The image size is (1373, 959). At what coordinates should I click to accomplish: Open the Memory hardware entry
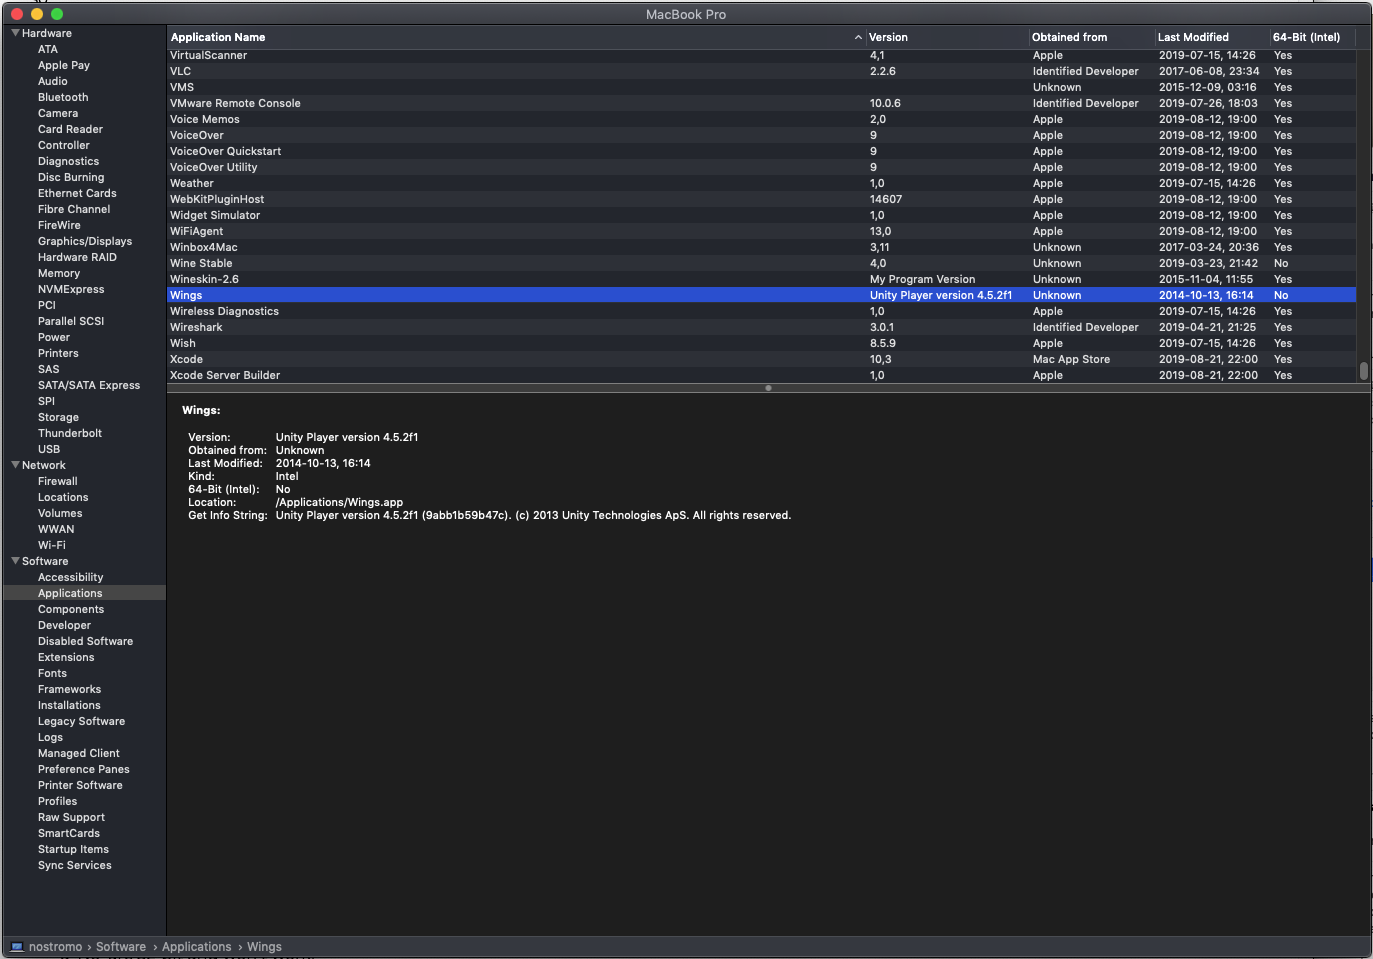59,273
